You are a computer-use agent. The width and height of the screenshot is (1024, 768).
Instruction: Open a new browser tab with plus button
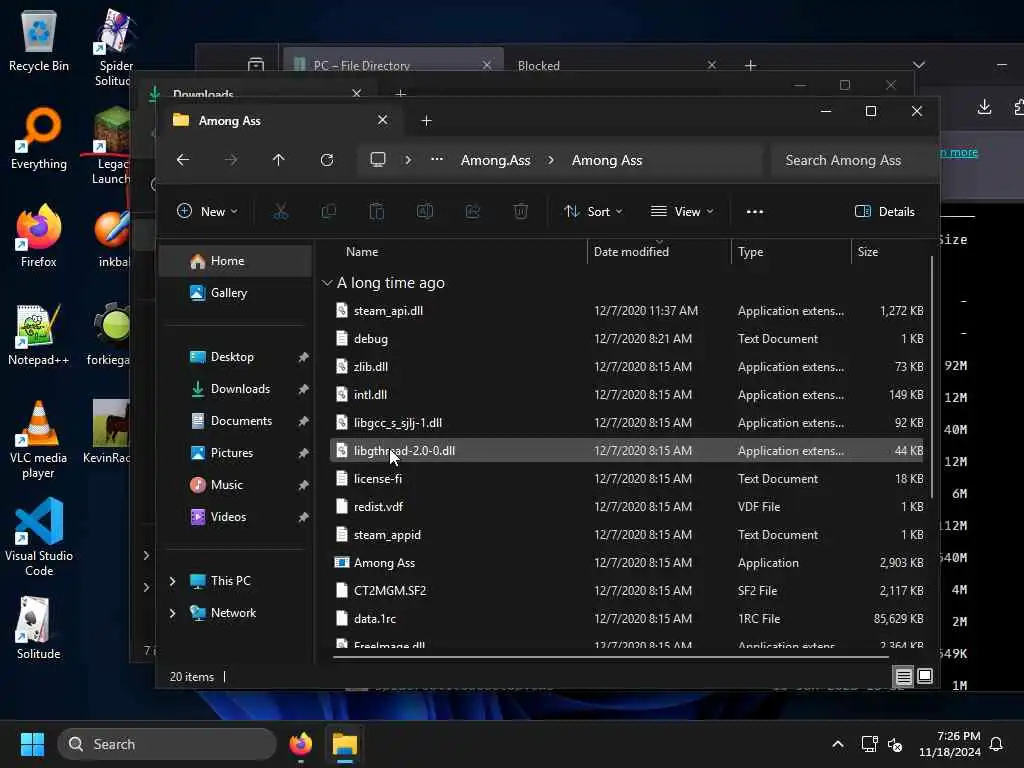[x=750, y=65]
